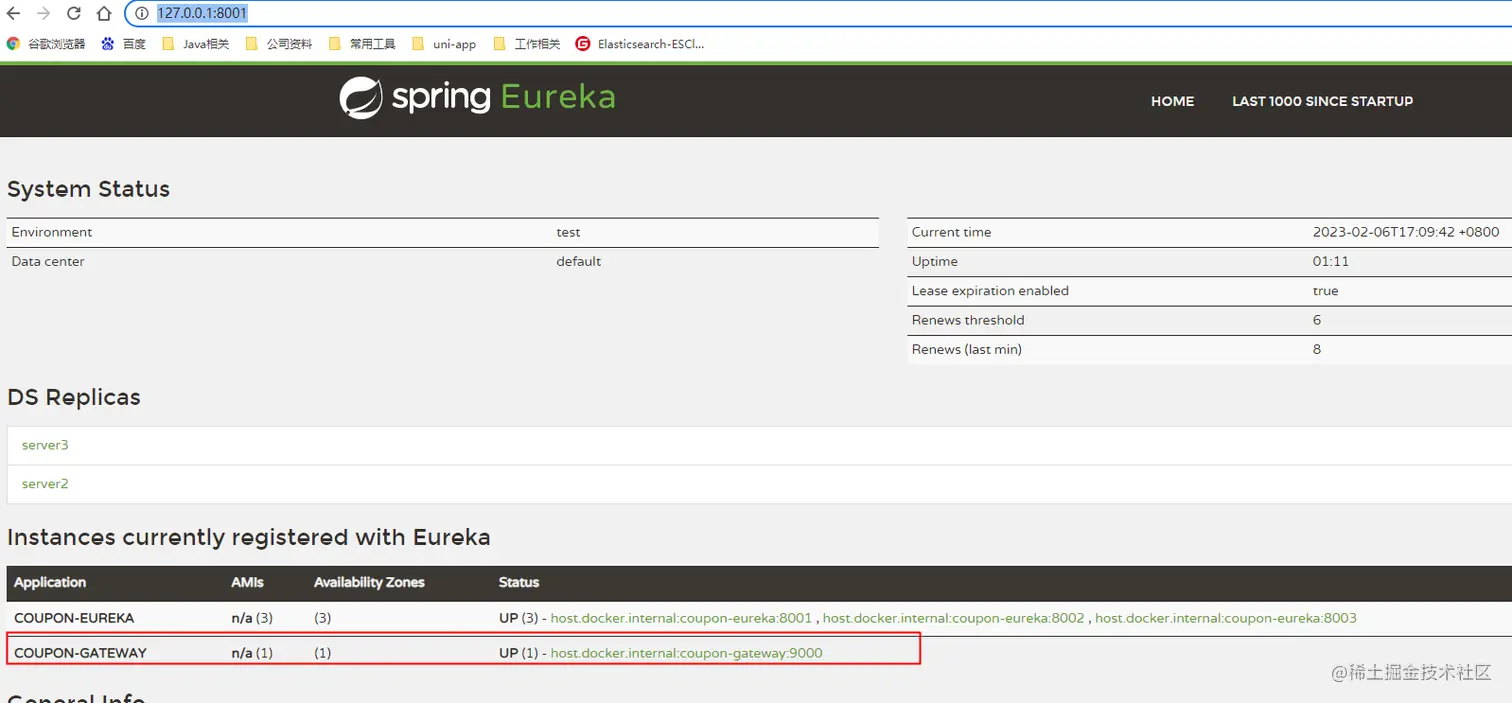The height and width of the screenshot is (703, 1512).
Task: Click the address bar showing 127.0.0.1:8001
Action: (820, 13)
